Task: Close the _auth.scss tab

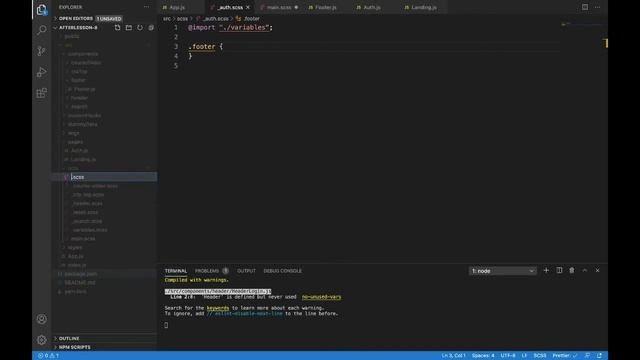Action: coord(248,7)
